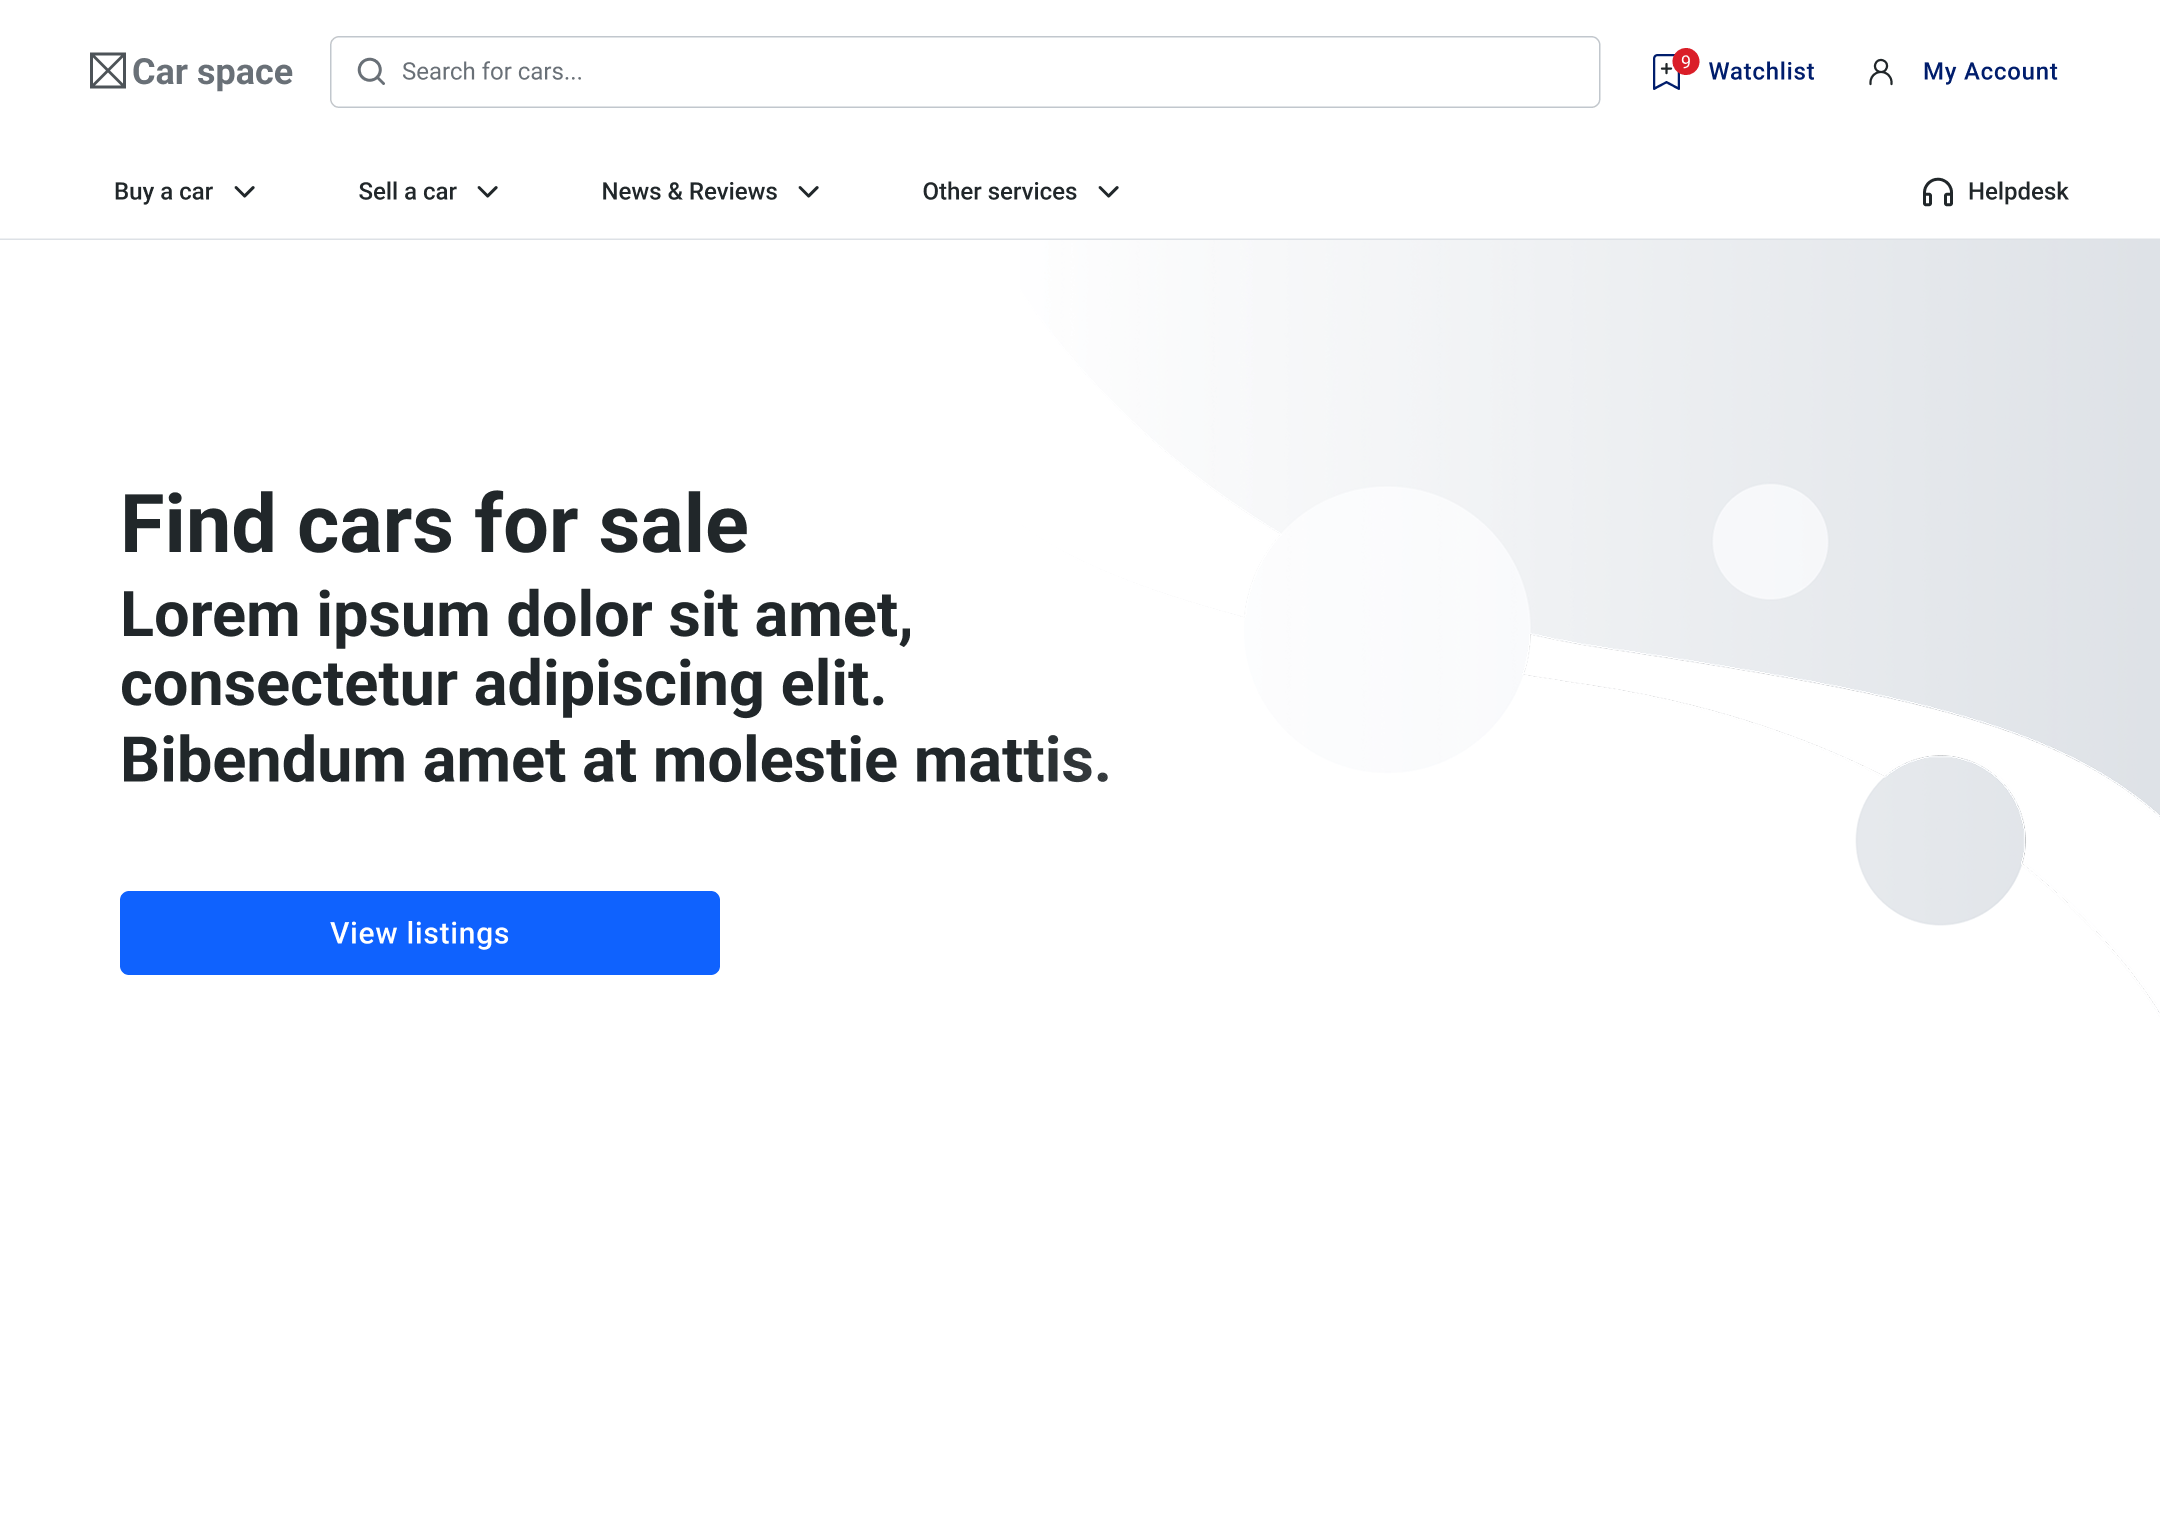Focus the Search for cars input field
2160x1536 pixels.
coord(965,72)
